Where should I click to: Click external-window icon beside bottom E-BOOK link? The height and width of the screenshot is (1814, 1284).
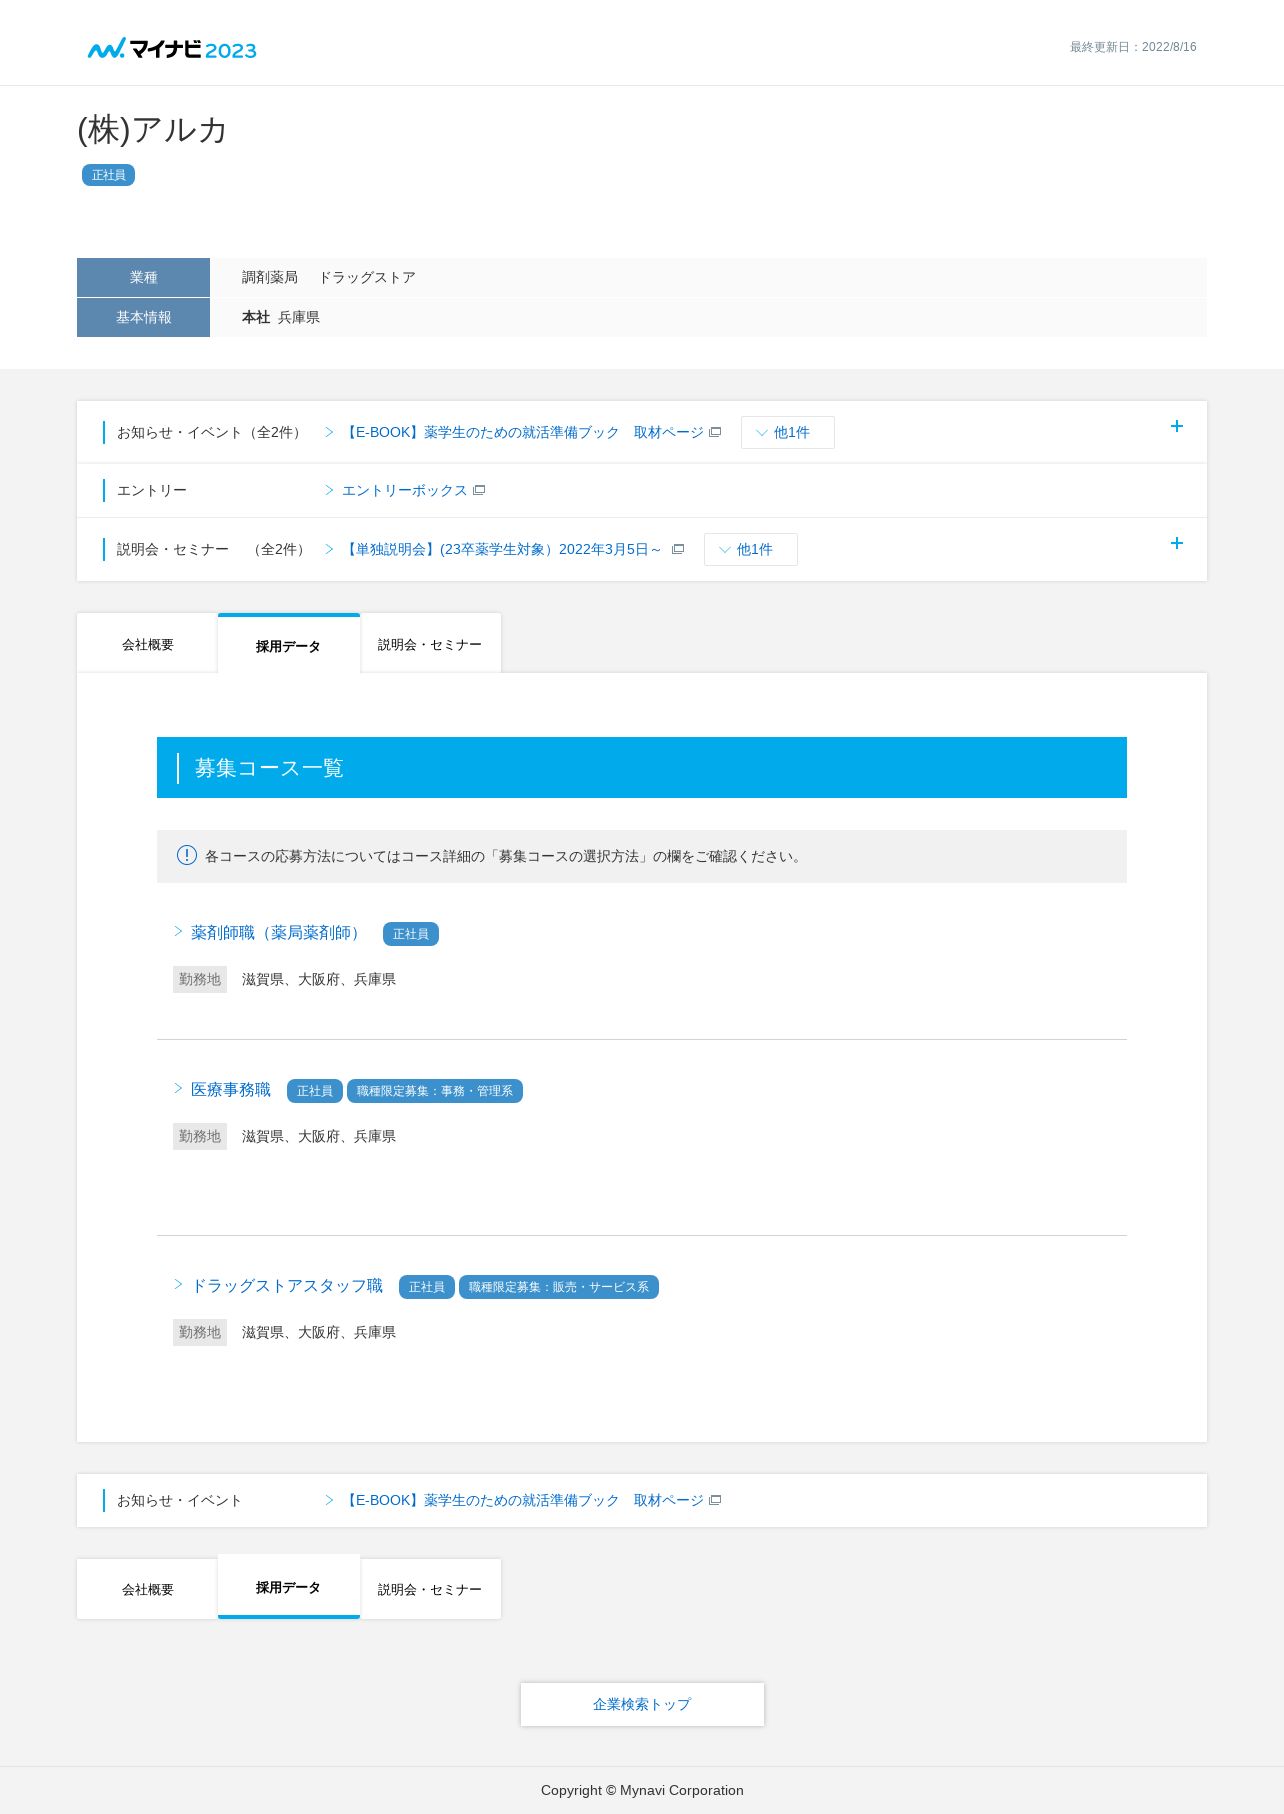pos(715,1500)
